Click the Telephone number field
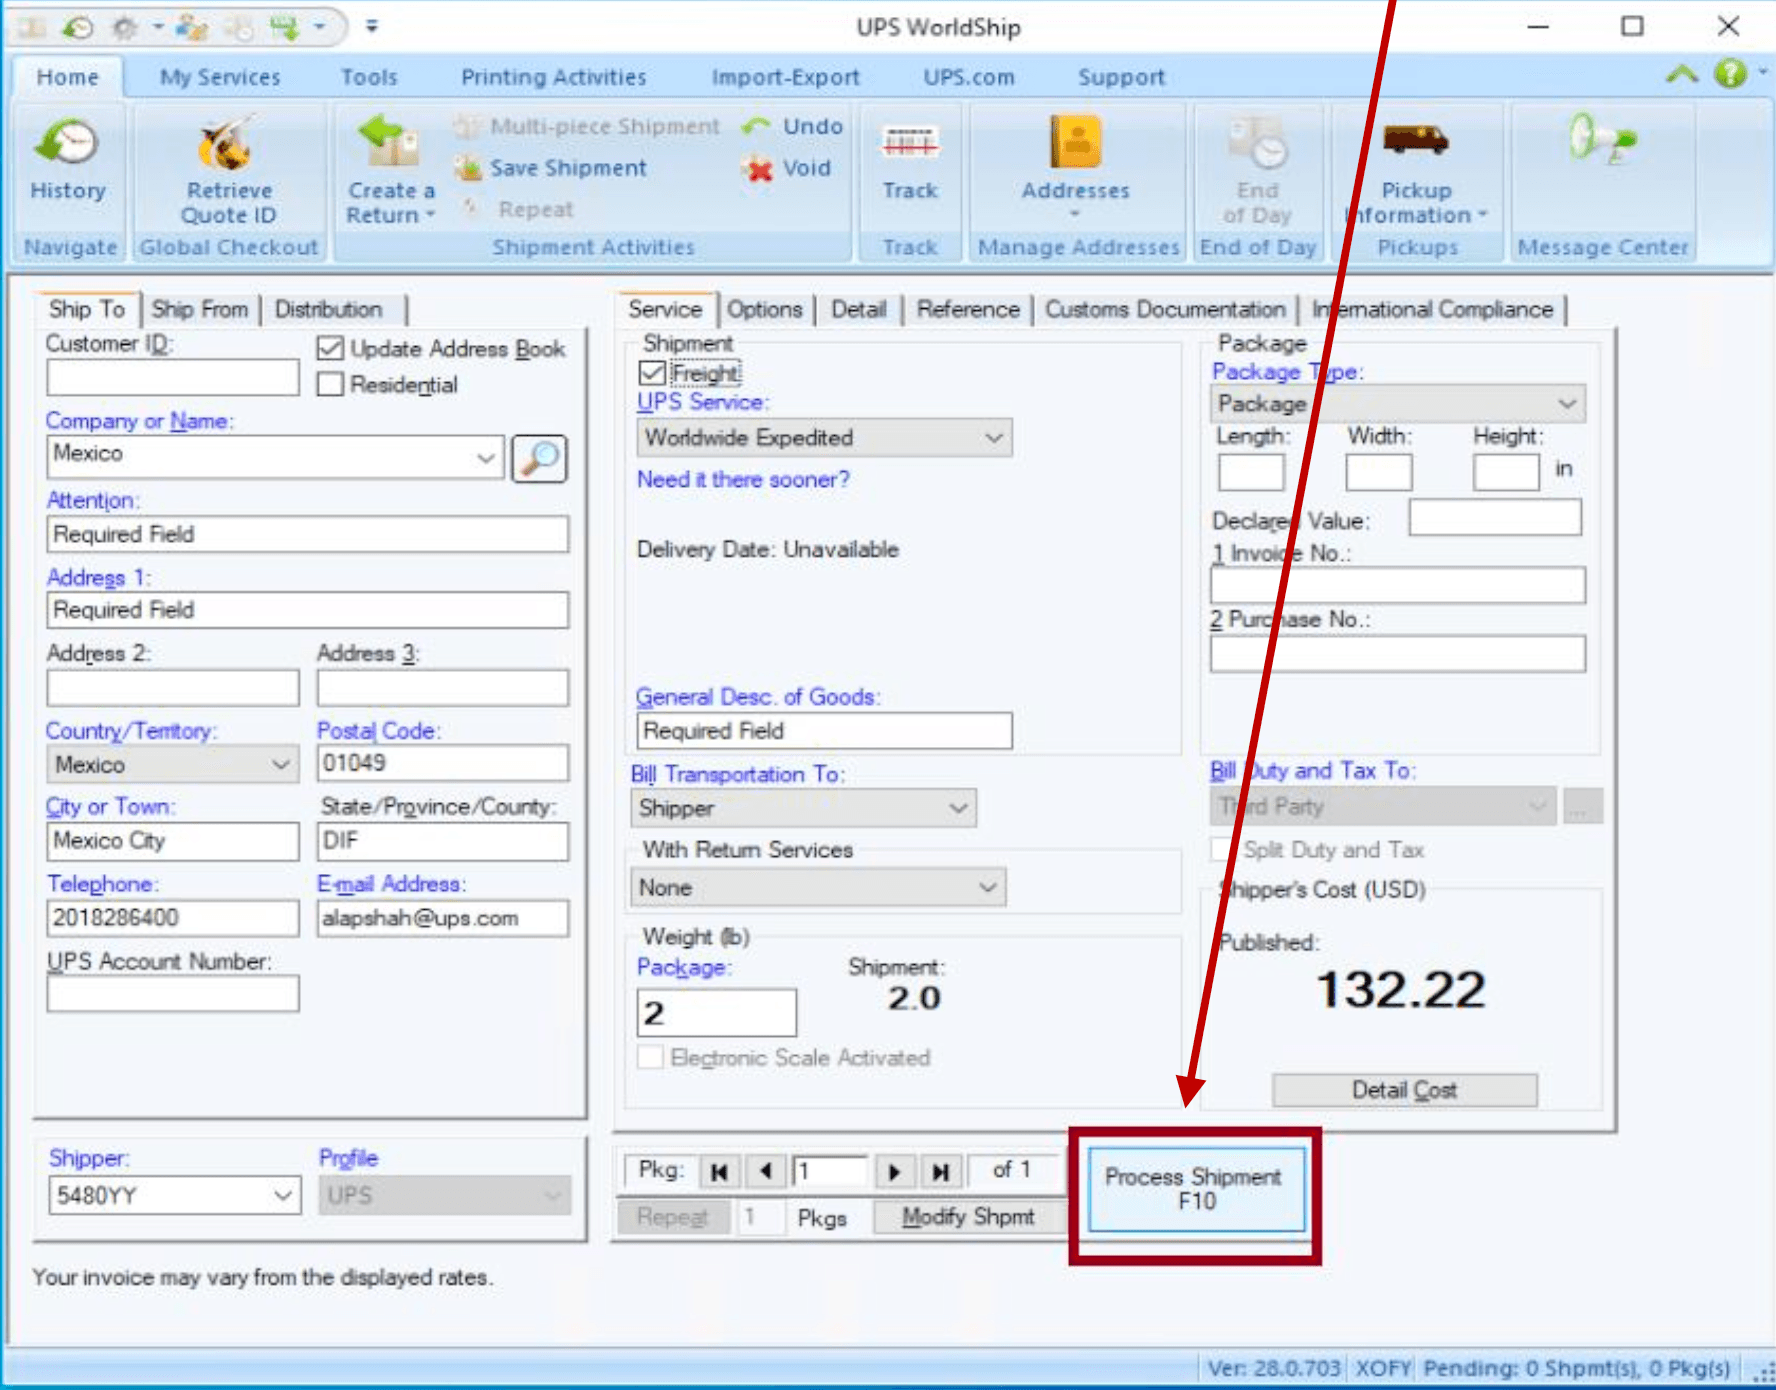Image resolution: width=1776 pixels, height=1390 pixels. coord(173,918)
